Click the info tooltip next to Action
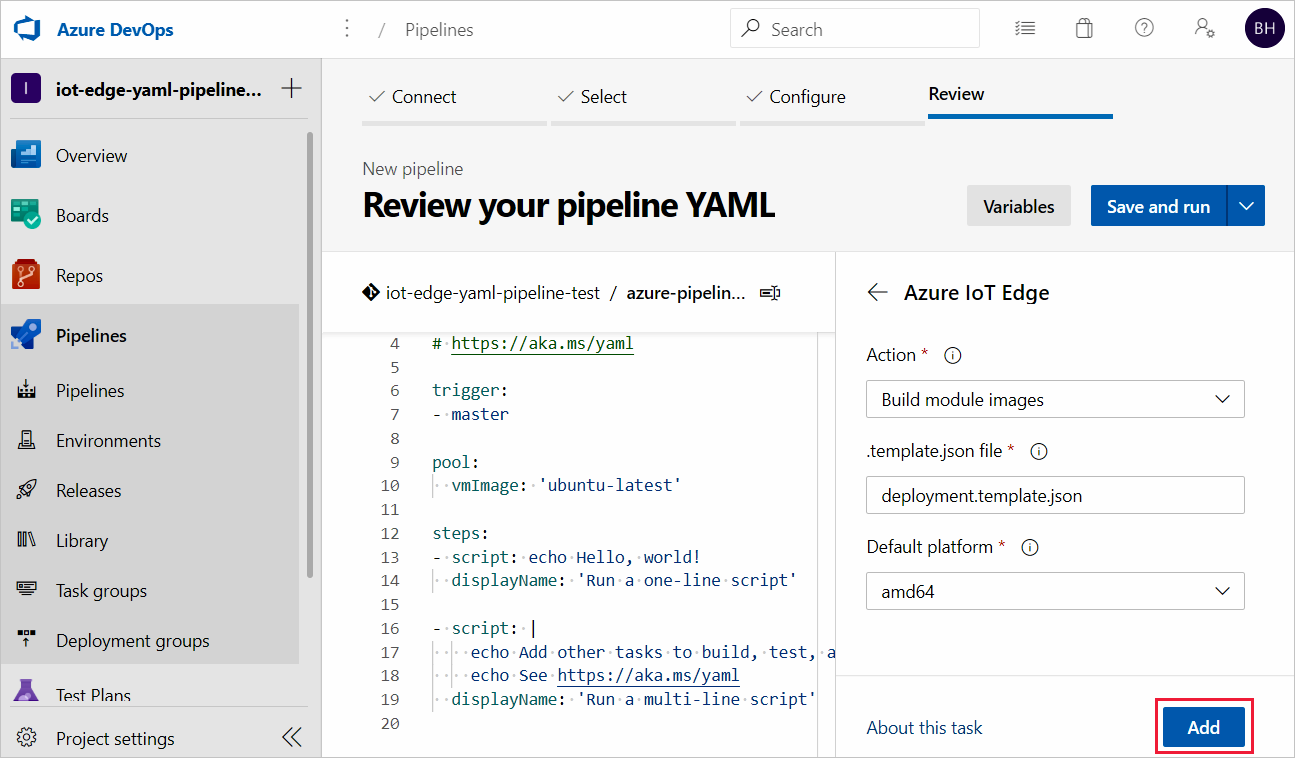Viewport: 1295px width, 758px height. coord(952,354)
